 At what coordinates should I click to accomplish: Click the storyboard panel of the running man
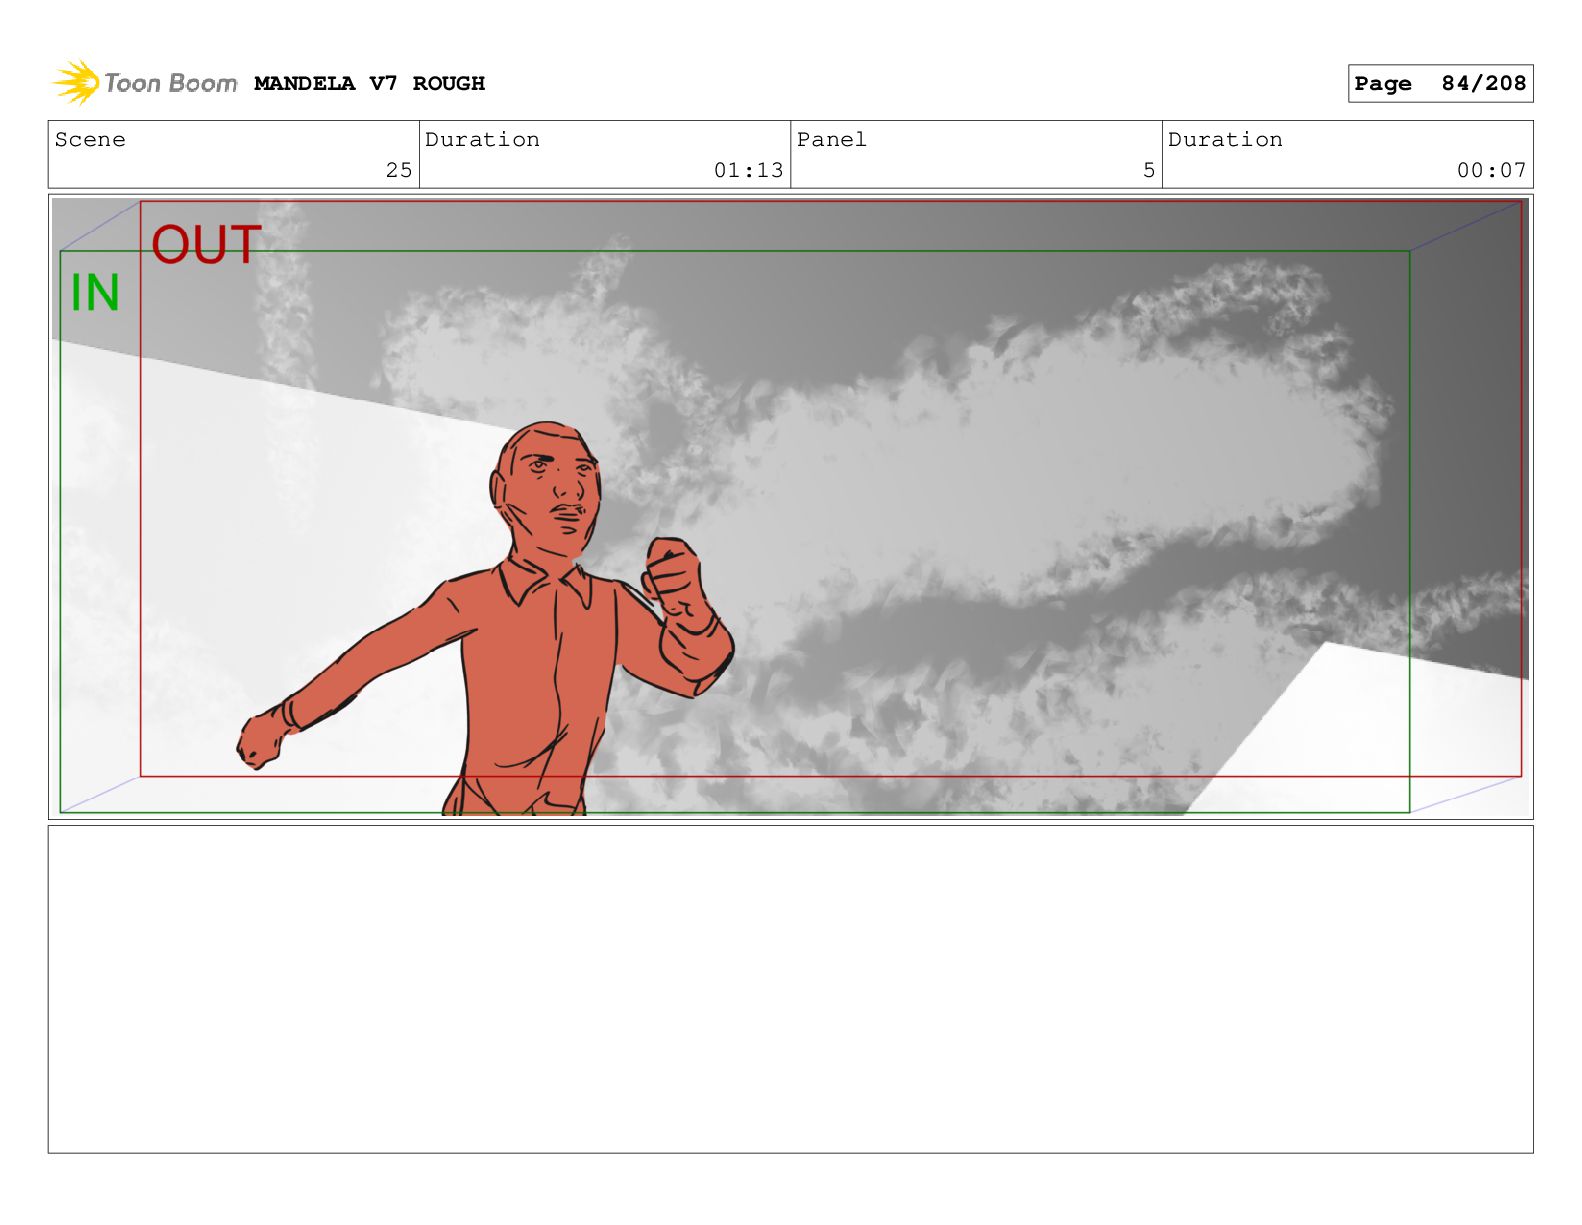pos(790,507)
